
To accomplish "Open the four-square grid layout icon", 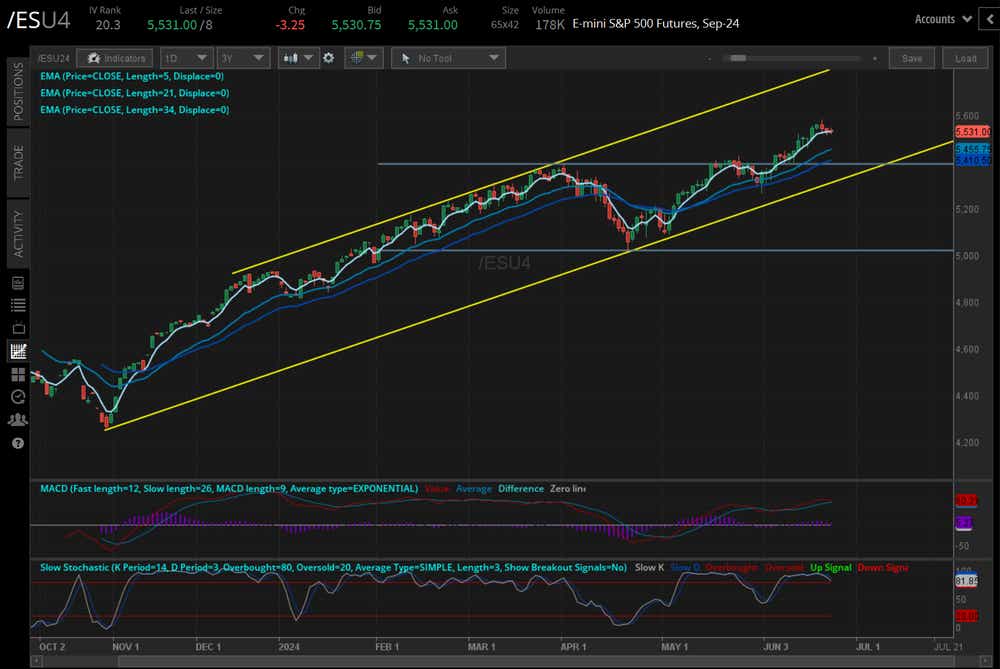I will coord(18,374).
